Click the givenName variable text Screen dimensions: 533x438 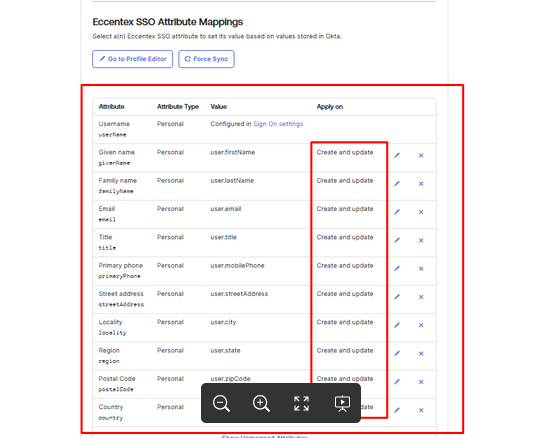click(114, 163)
